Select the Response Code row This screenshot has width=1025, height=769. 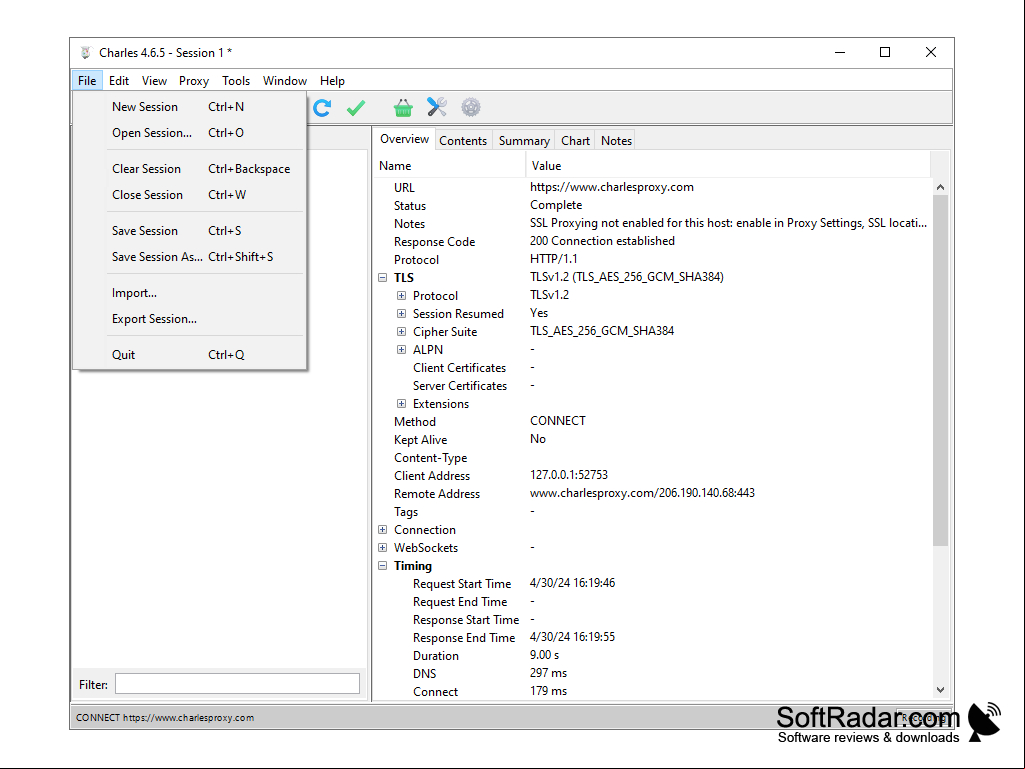pos(654,241)
